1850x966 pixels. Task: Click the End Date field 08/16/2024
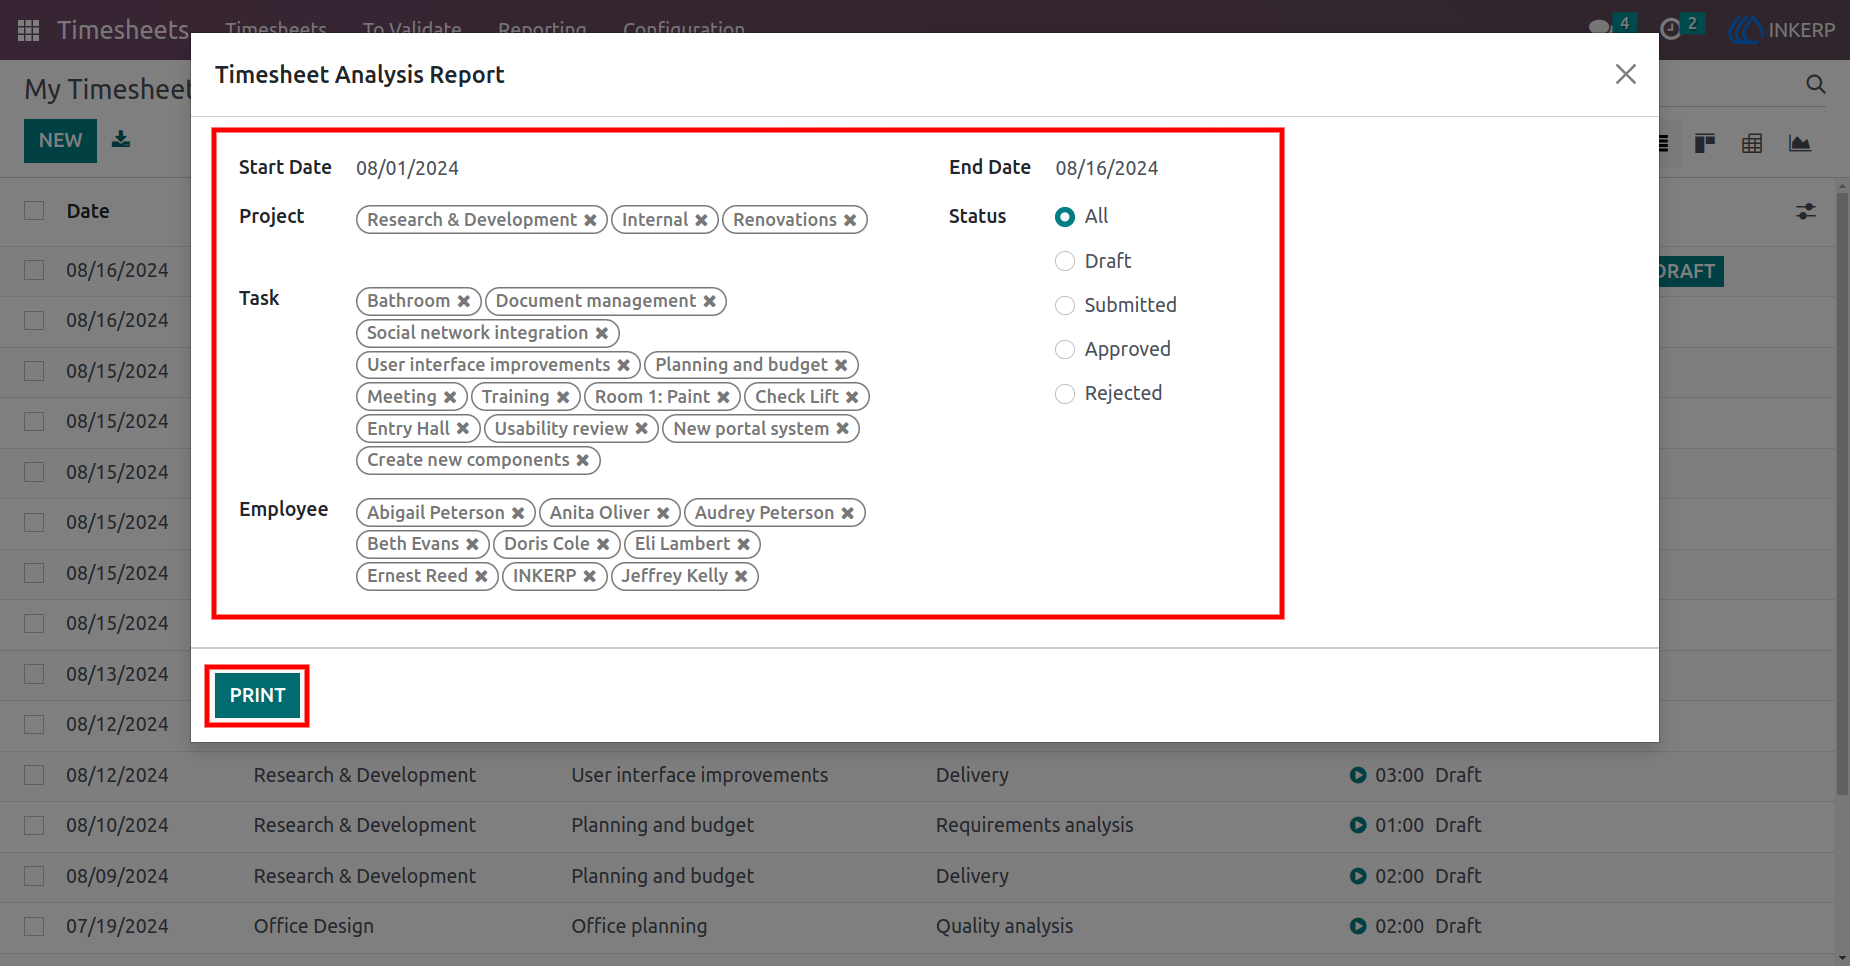click(1107, 168)
